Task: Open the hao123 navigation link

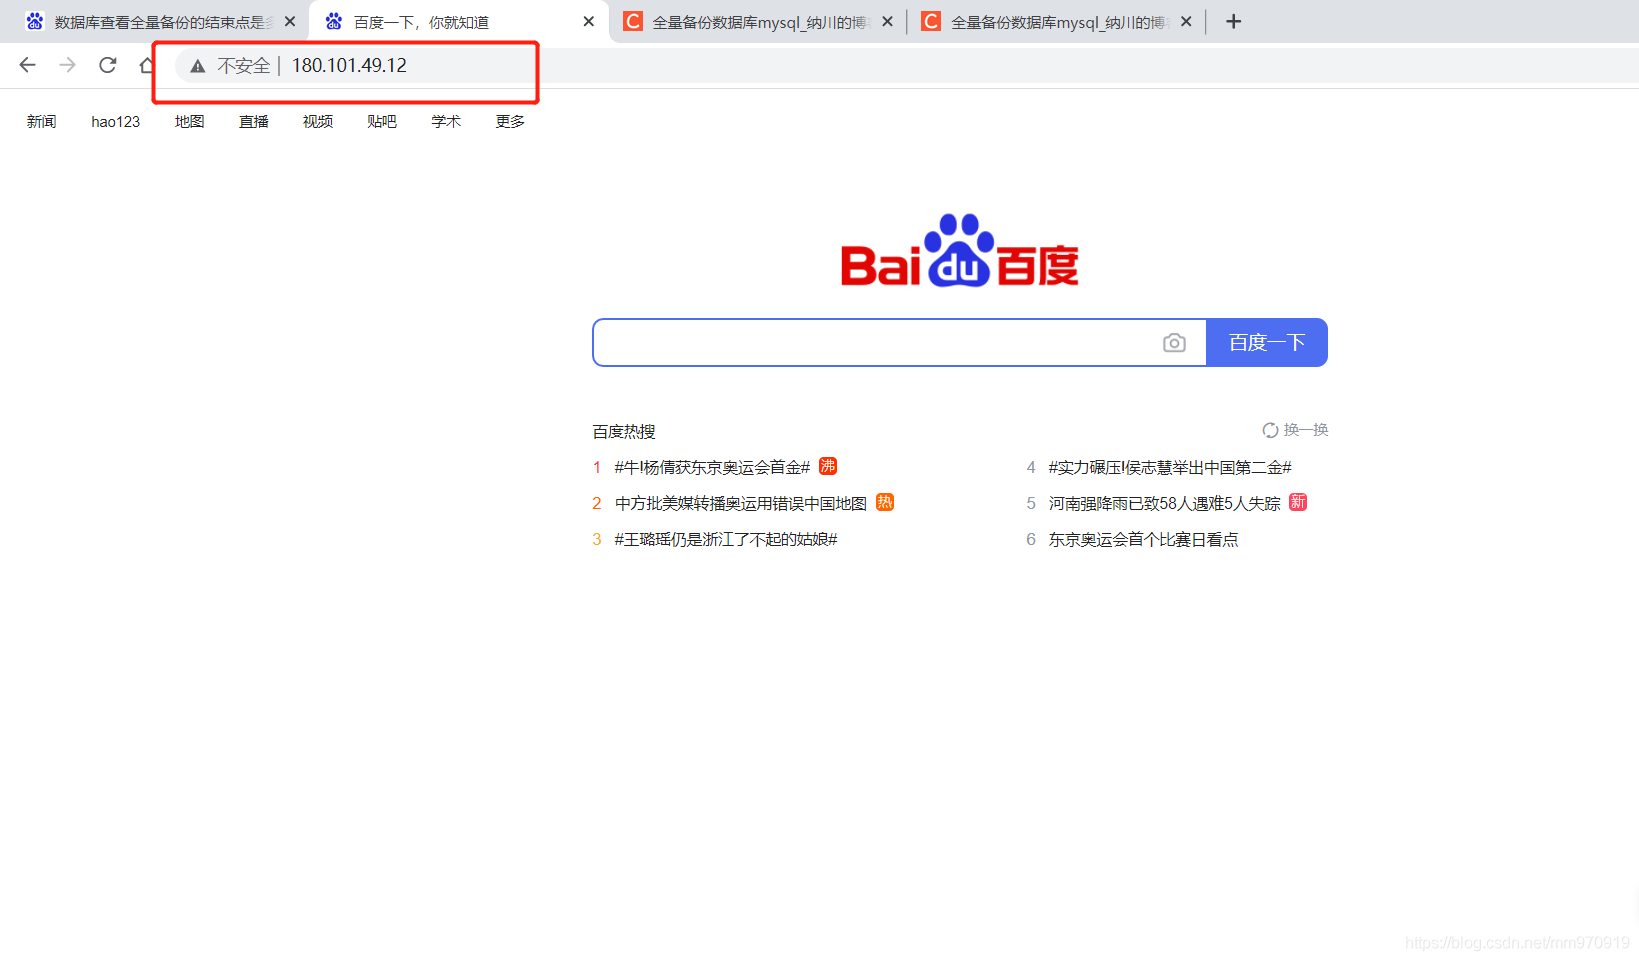Action: (116, 121)
